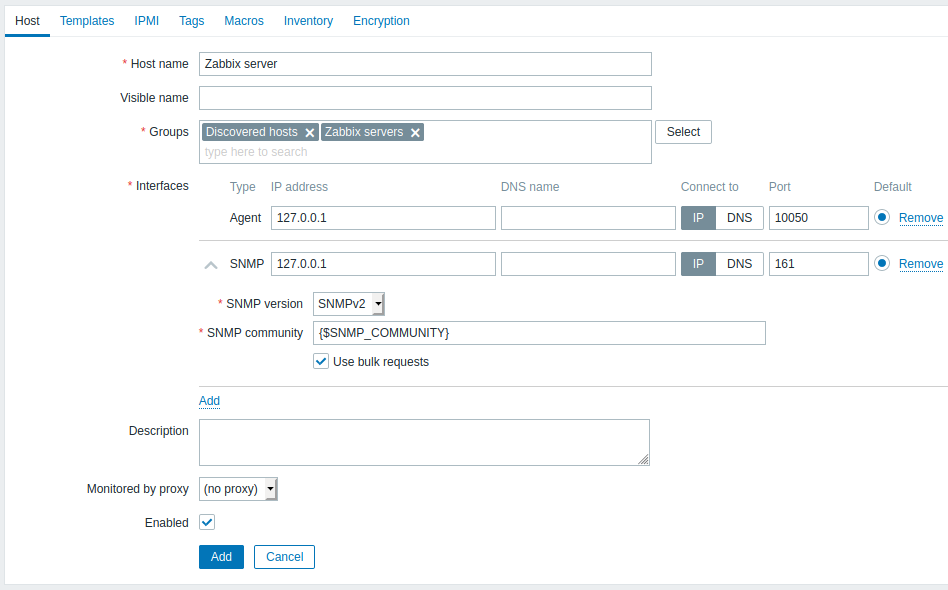Open the SNMP version dropdown
This screenshot has width=948, height=590.
point(349,304)
